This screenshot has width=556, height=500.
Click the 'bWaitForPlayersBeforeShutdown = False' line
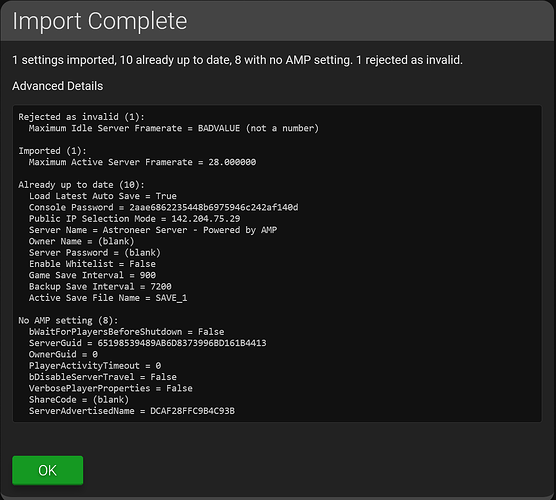click(126, 332)
